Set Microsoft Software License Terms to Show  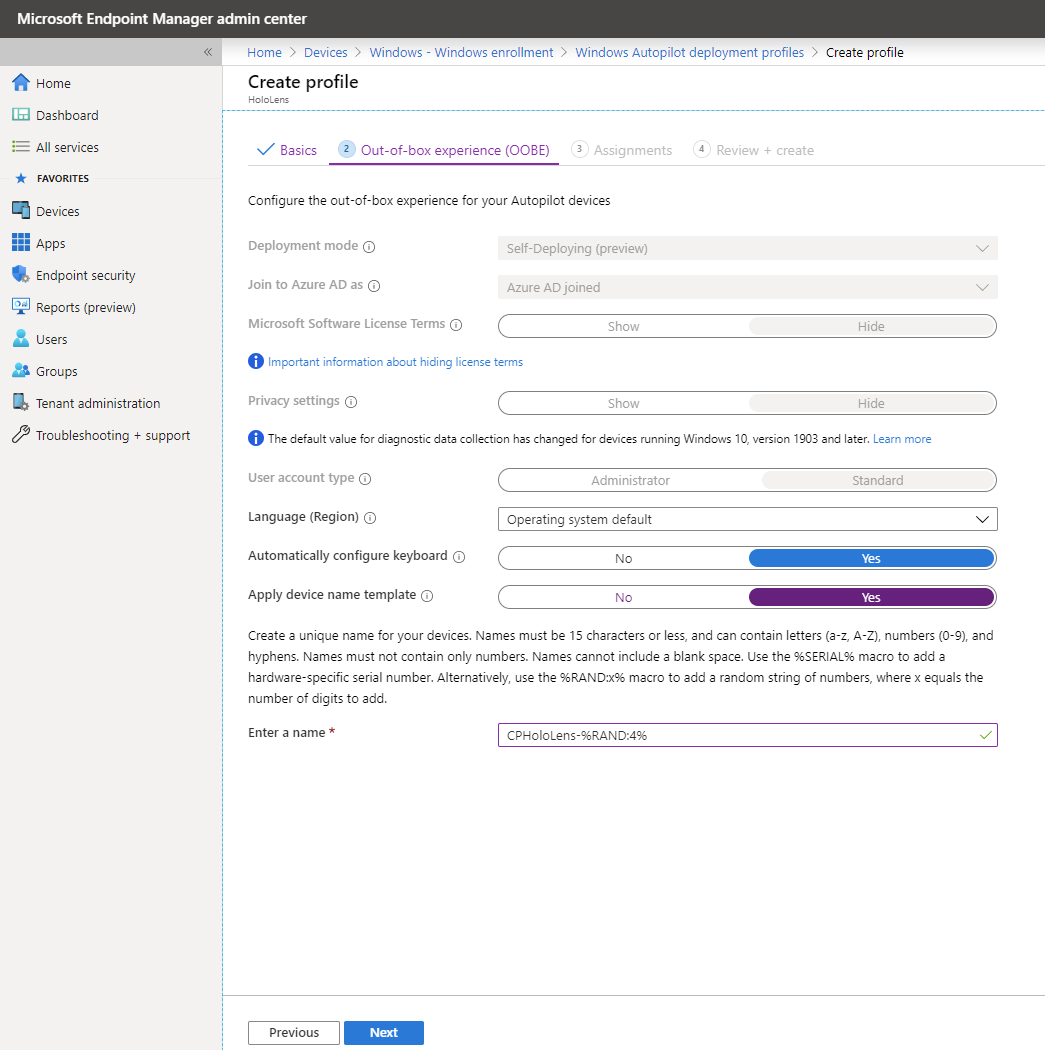pos(622,325)
